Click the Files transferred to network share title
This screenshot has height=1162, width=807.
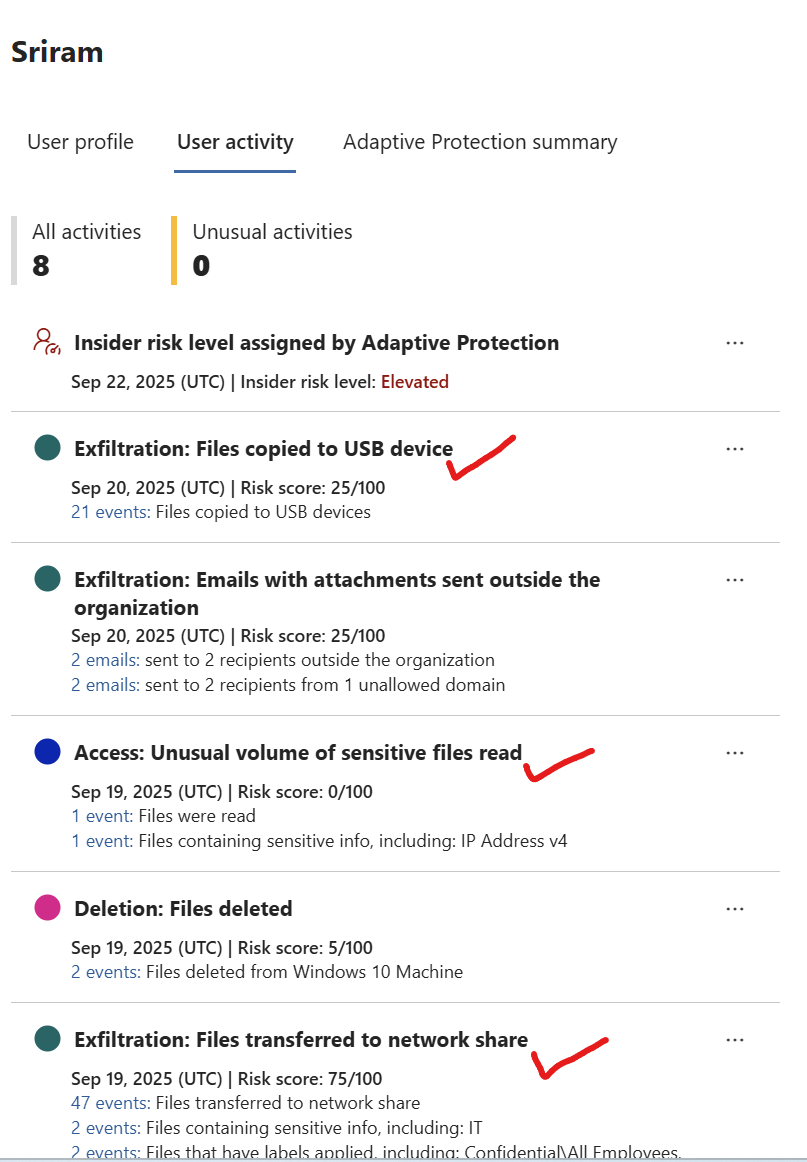300,1040
